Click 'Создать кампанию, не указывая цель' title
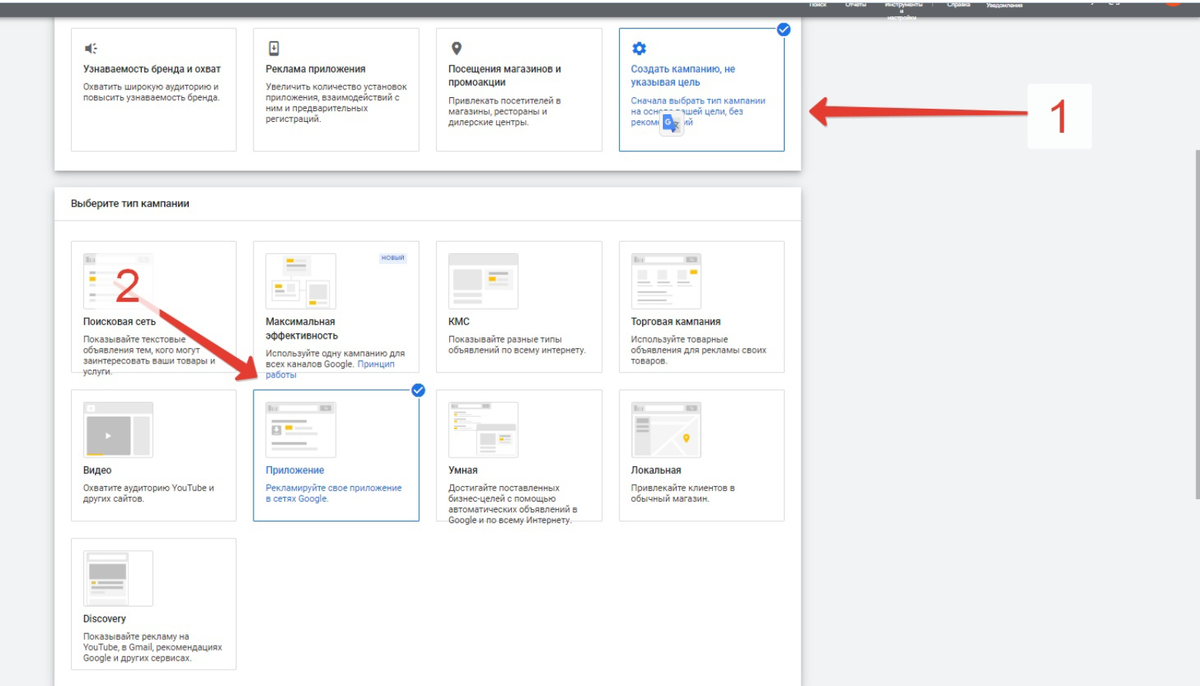The image size is (1200, 686). (x=683, y=76)
